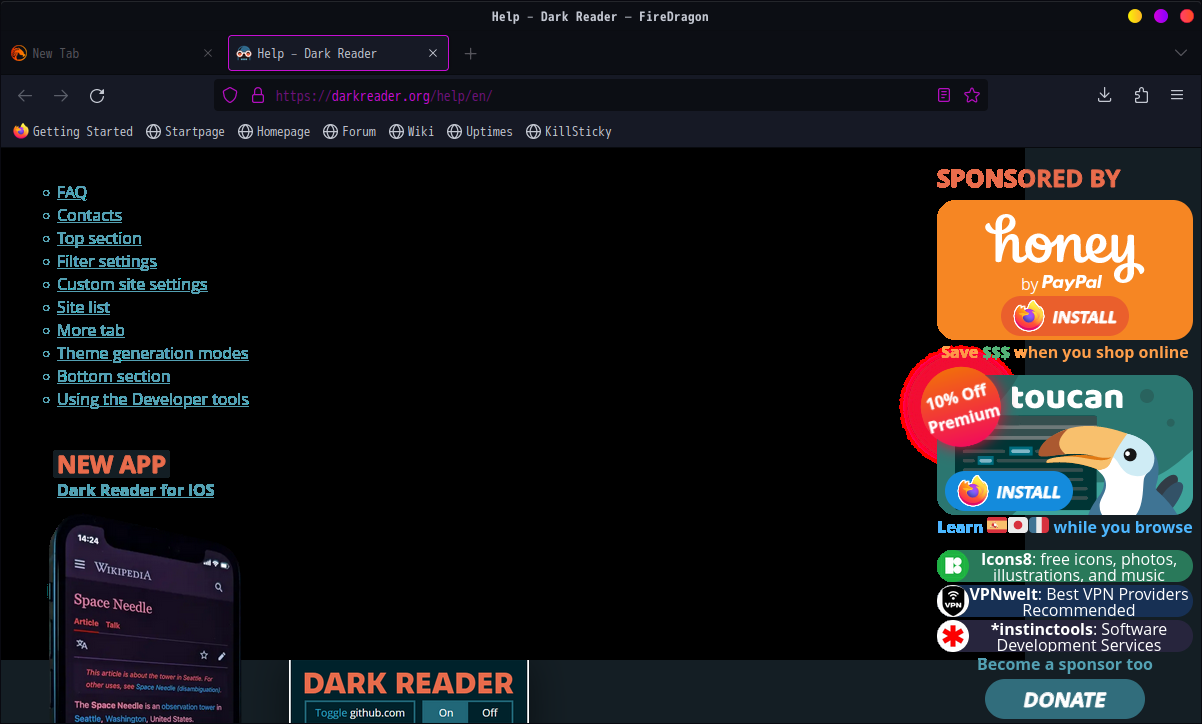
Task: Install the Honey extension
Action: [1065, 317]
